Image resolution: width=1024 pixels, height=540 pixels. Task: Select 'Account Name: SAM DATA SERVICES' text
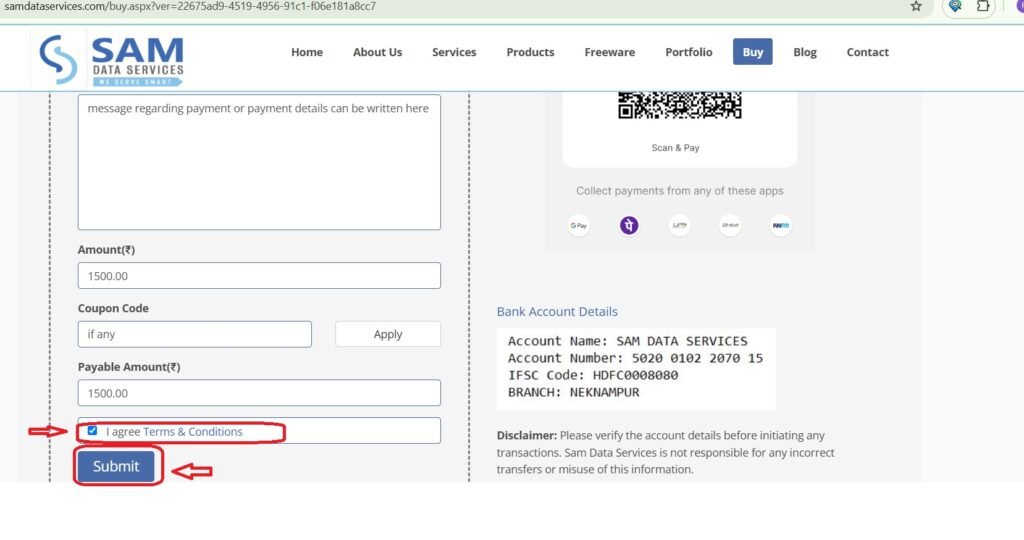[628, 341]
